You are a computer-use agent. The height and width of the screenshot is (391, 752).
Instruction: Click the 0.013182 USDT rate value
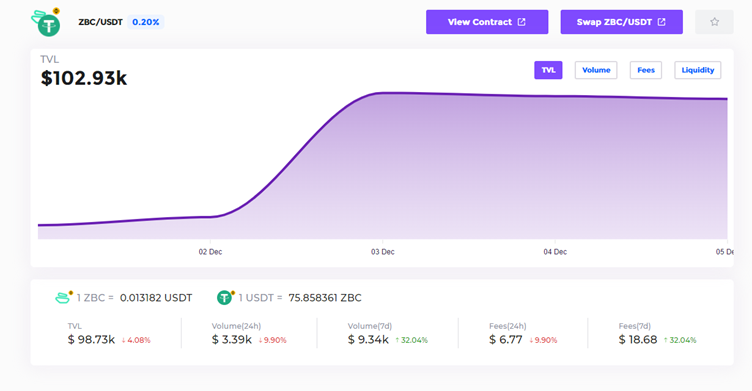coord(156,298)
